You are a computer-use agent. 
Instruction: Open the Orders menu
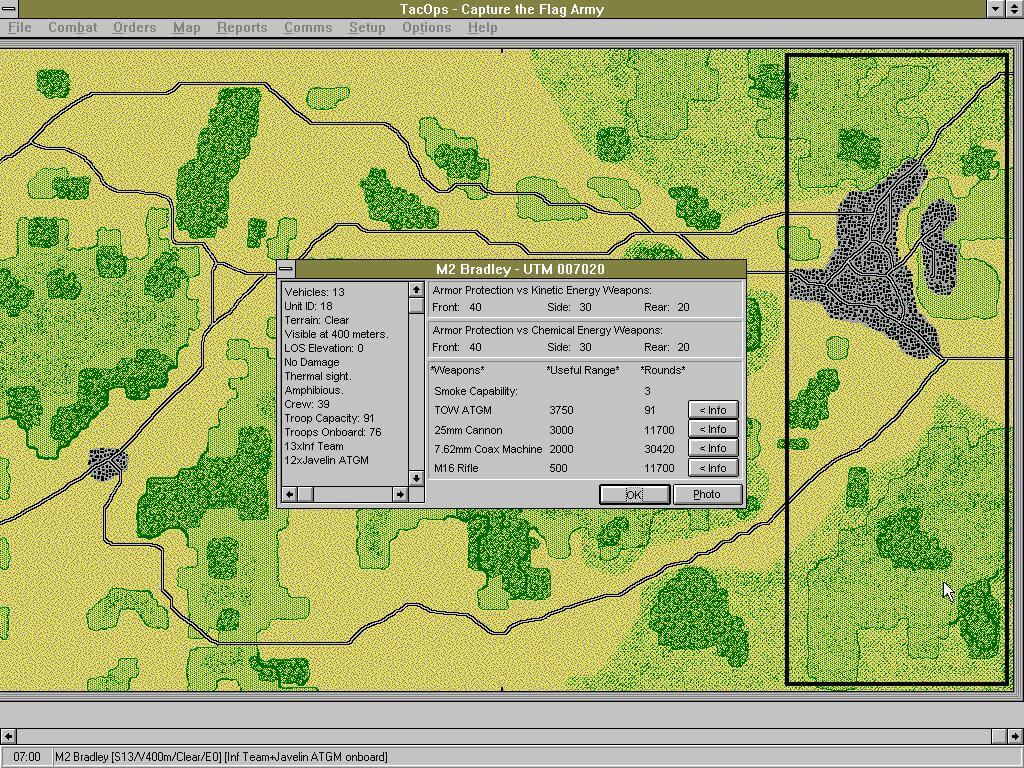pos(135,27)
